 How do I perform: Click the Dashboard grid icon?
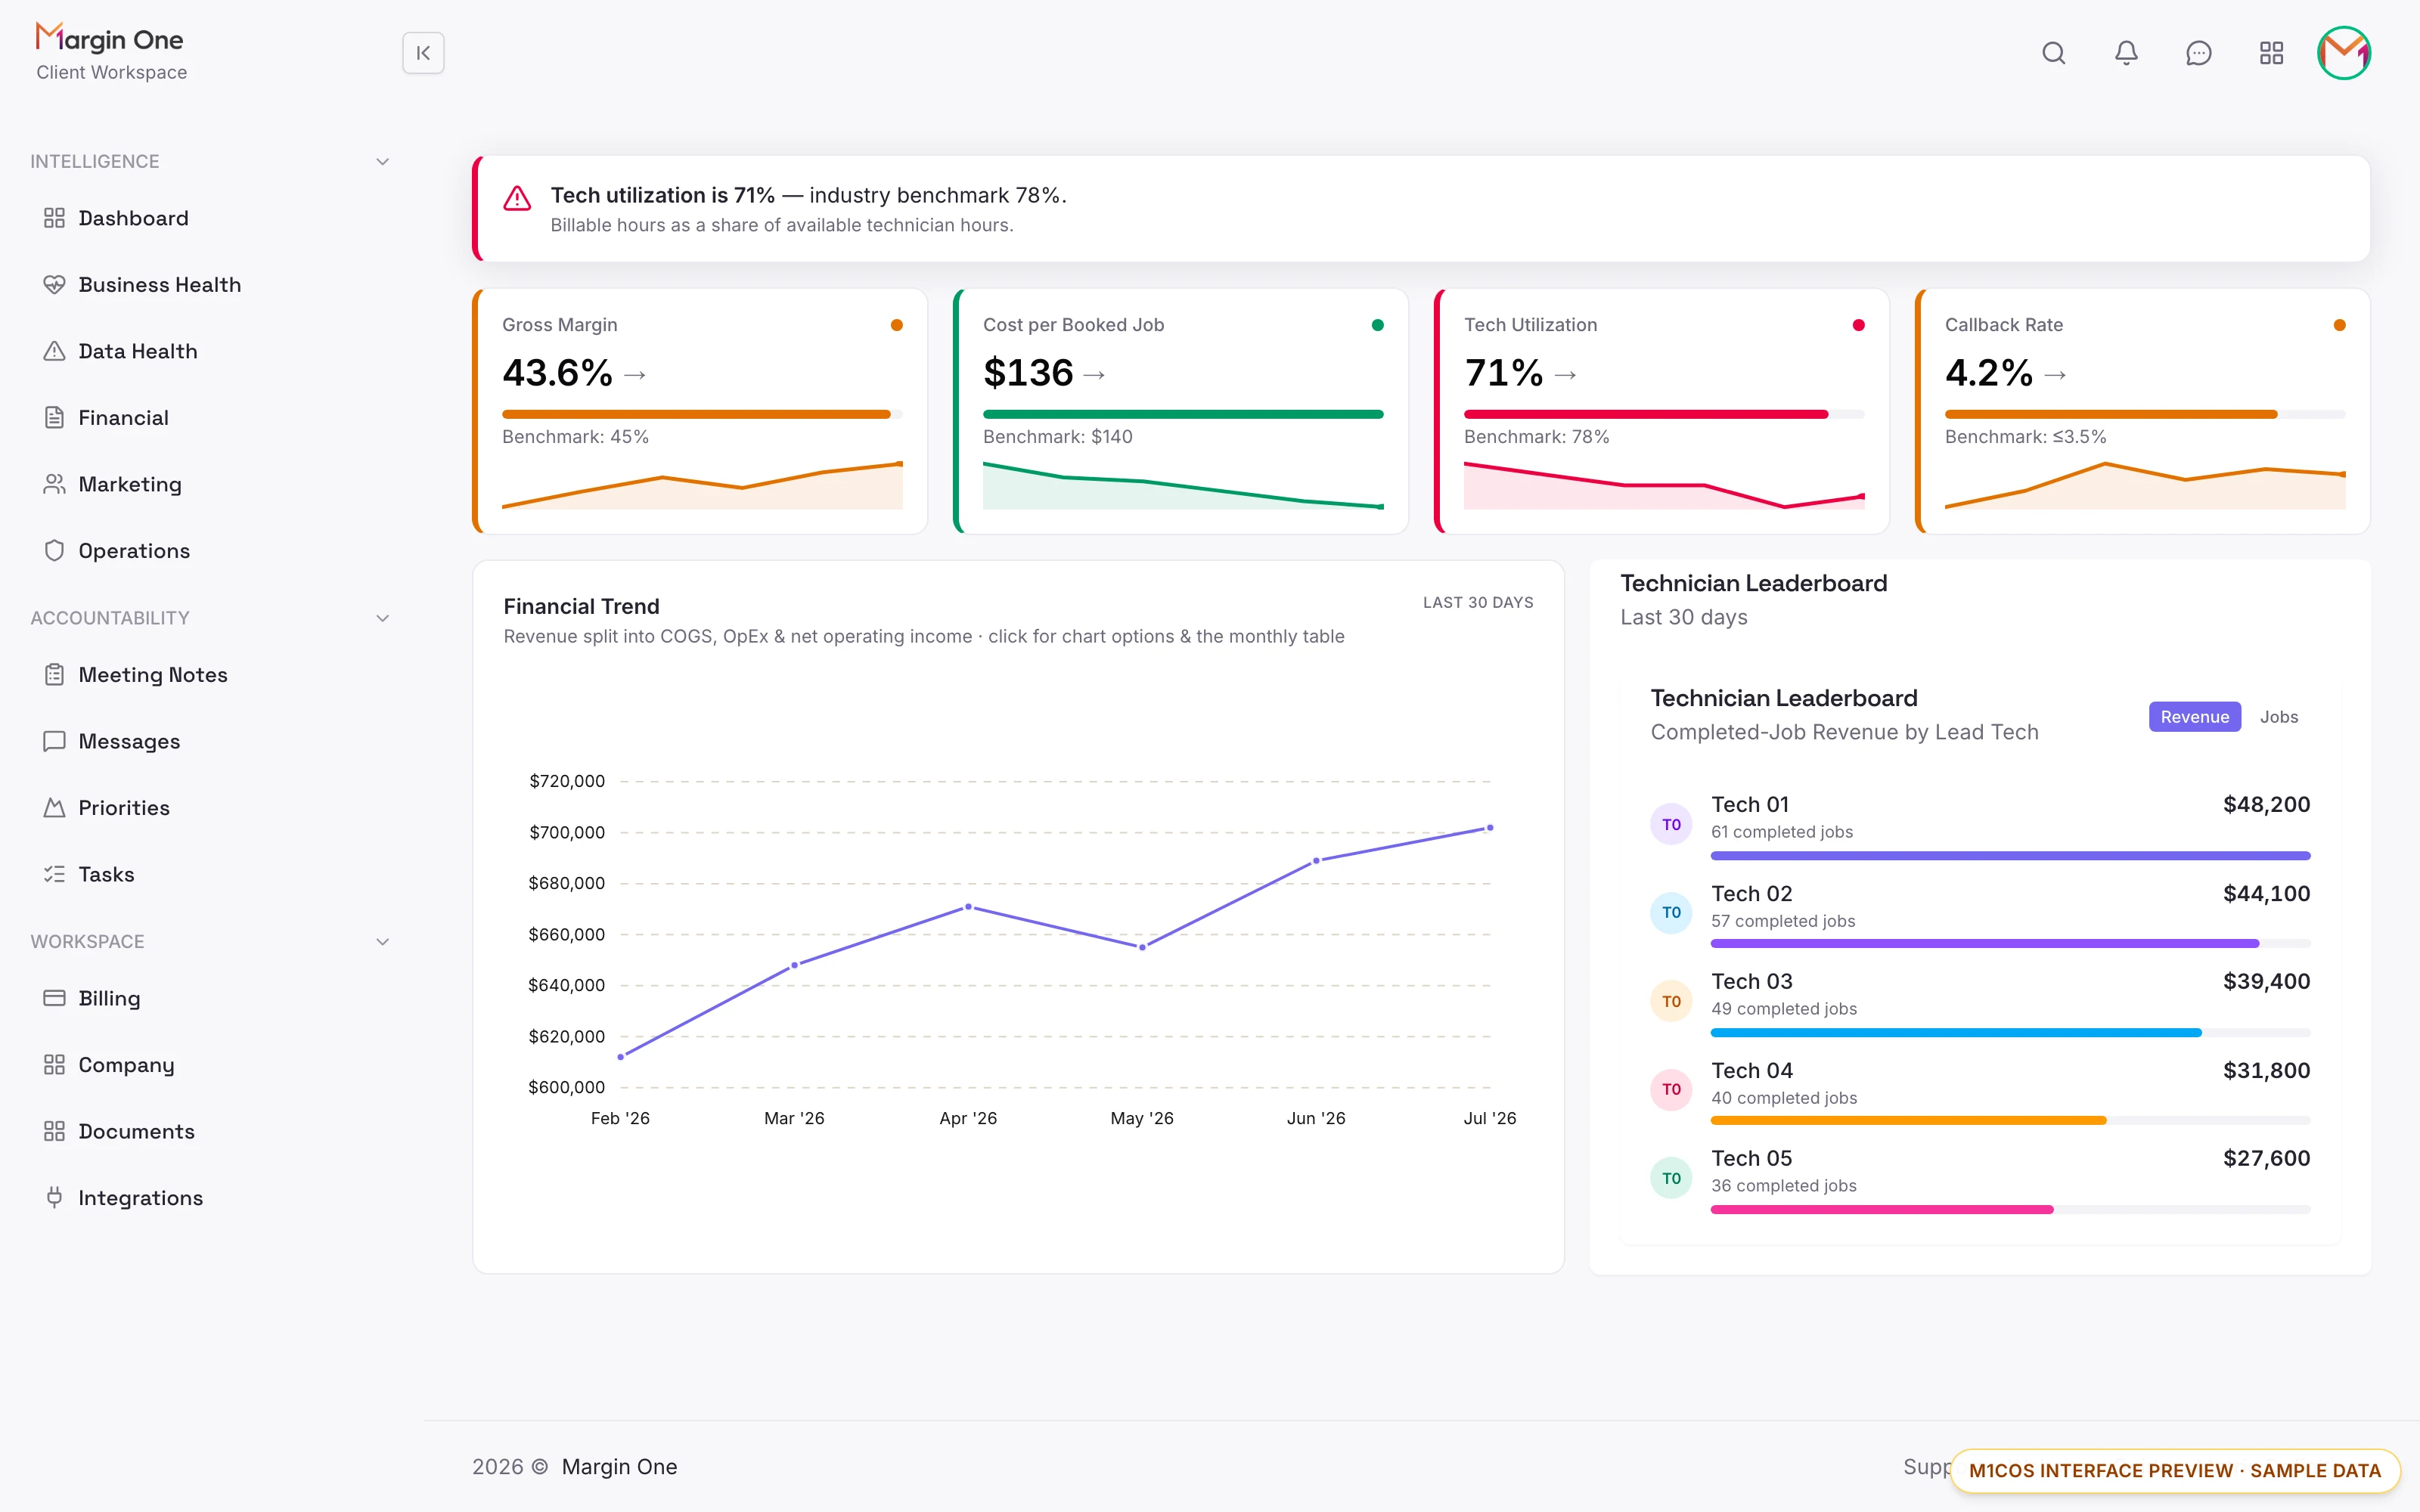(x=54, y=218)
